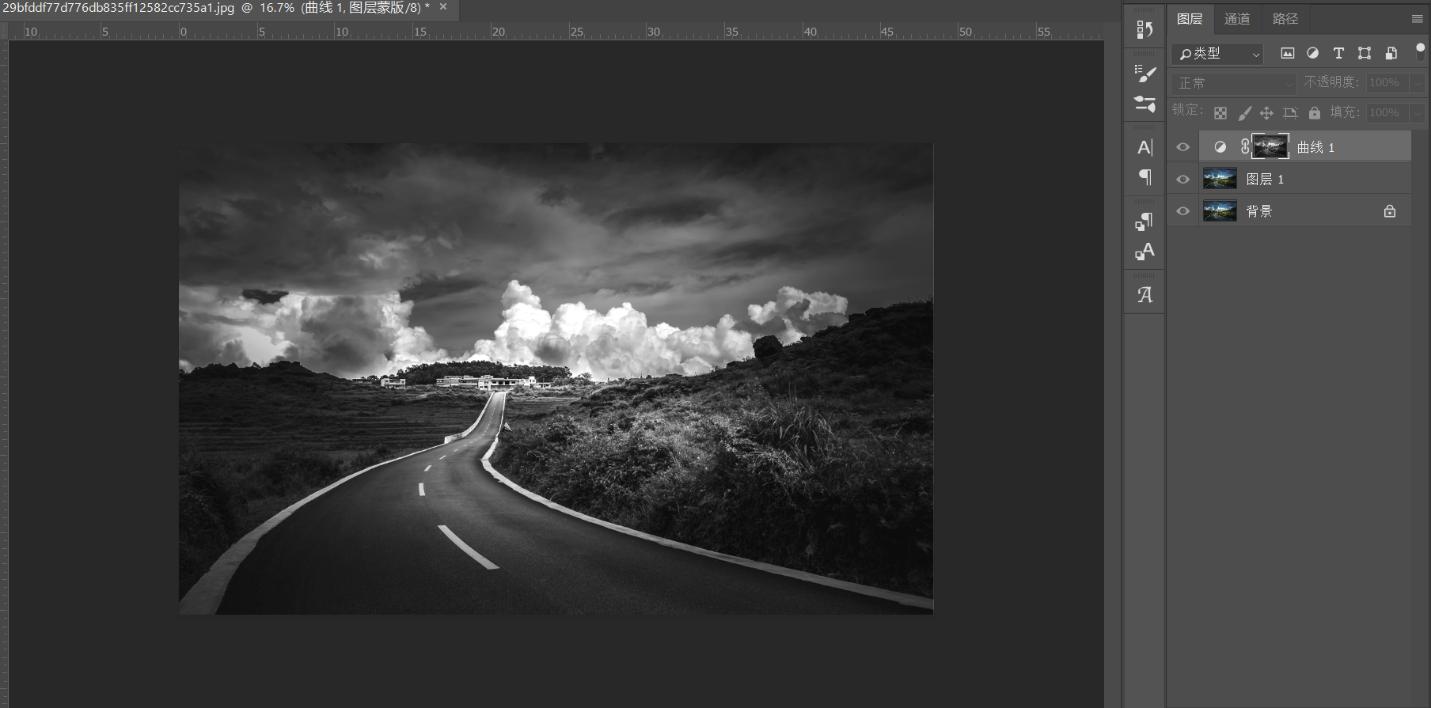Open the Character panel icon
Screen dimensions: 1431x708
point(1144,146)
